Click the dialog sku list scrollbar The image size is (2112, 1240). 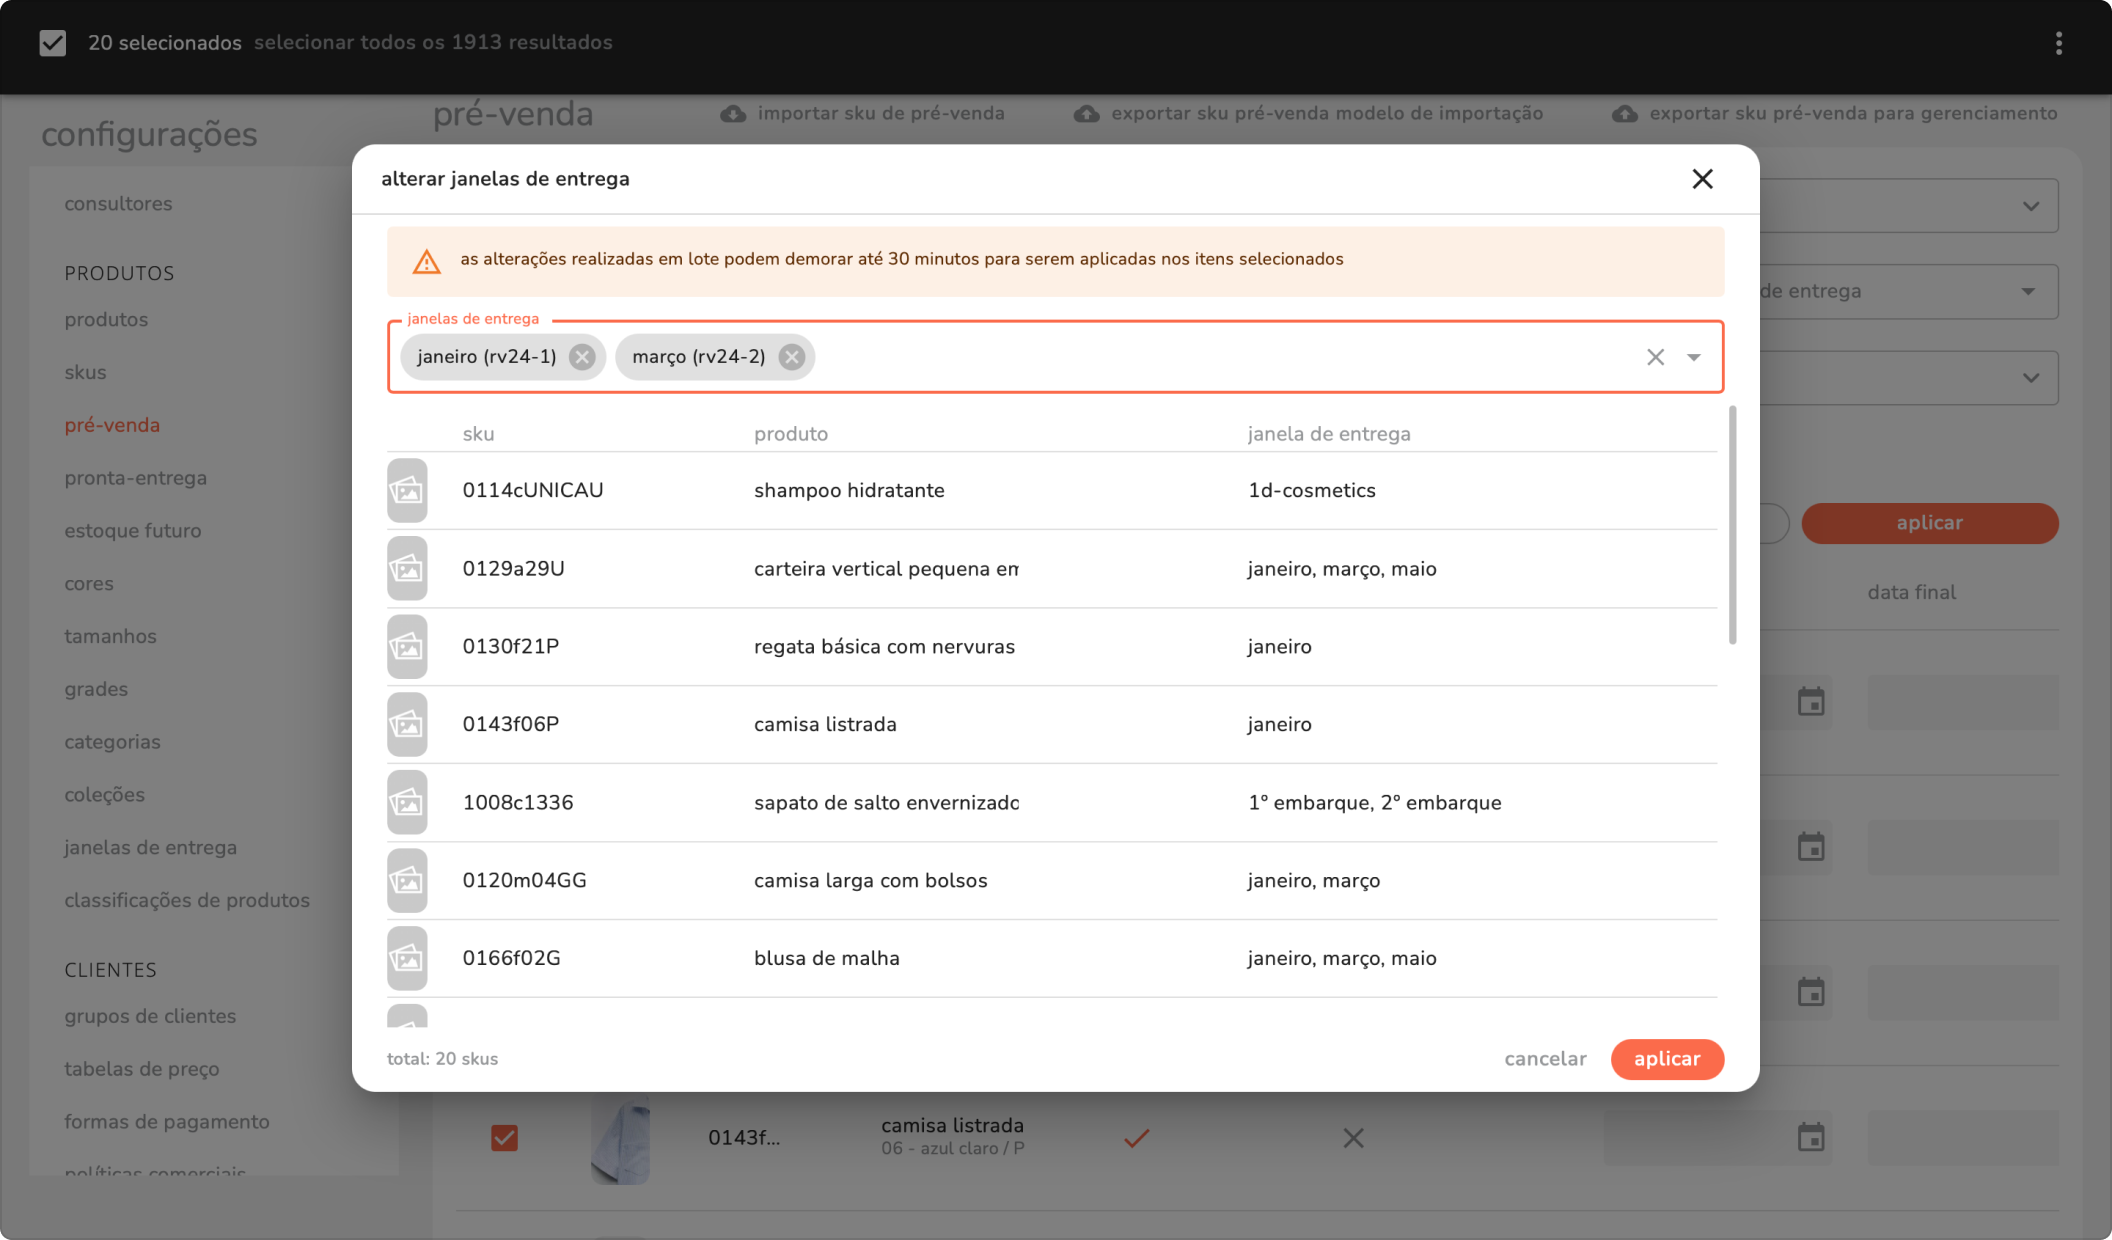tap(1732, 525)
